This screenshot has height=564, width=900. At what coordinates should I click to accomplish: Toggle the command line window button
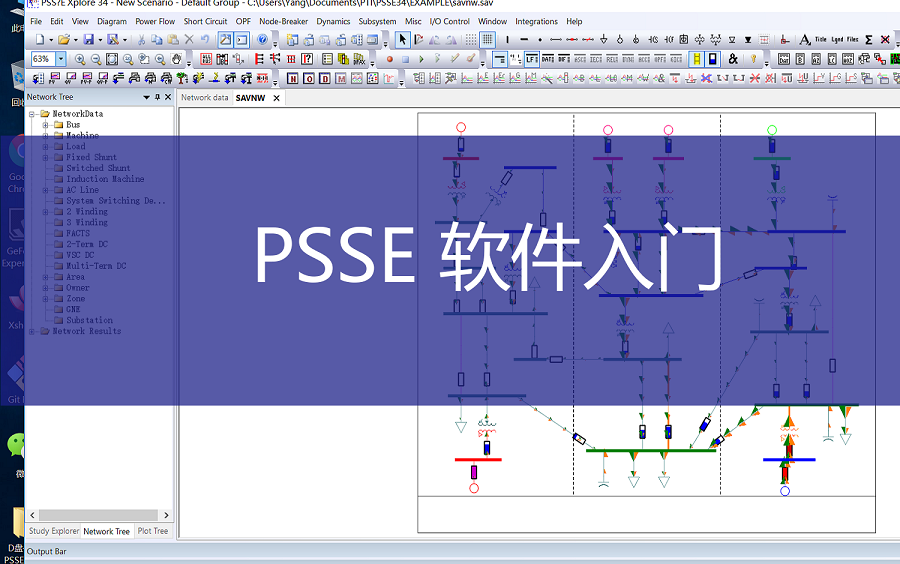(x=242, y=39)
